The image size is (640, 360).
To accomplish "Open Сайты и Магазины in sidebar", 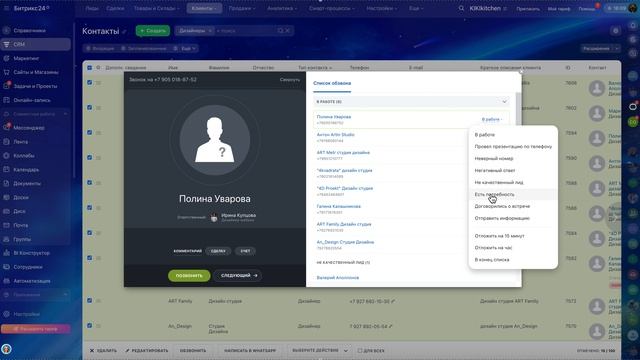I will pyautogui.click(x=36, y=72).
